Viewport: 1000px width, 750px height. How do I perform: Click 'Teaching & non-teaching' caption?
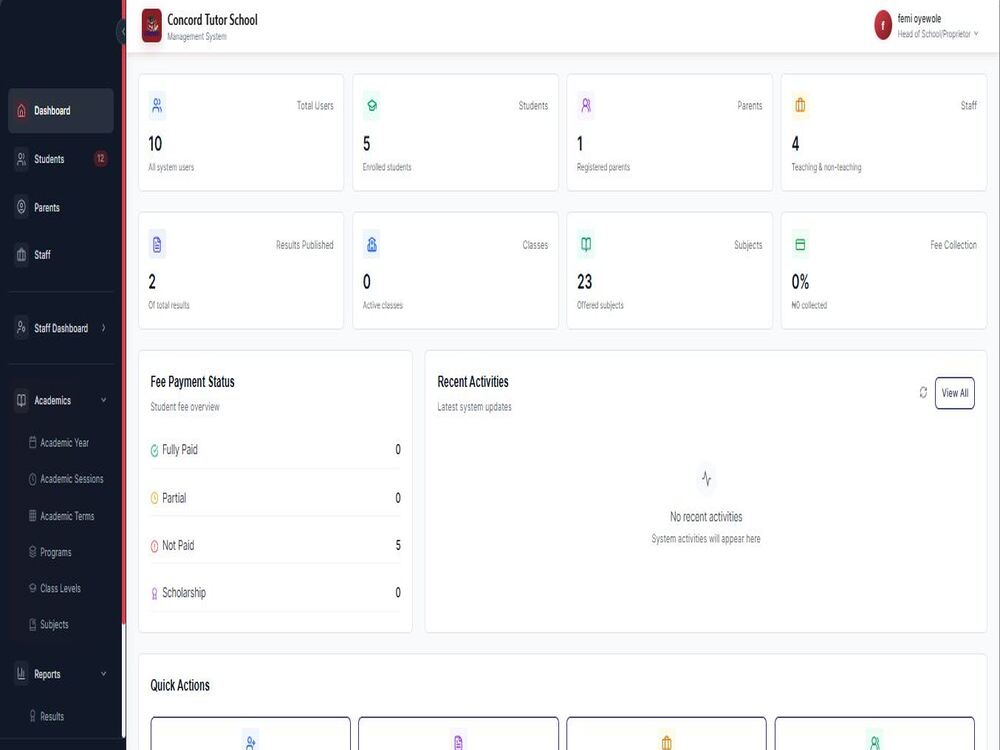coord(827,167)
